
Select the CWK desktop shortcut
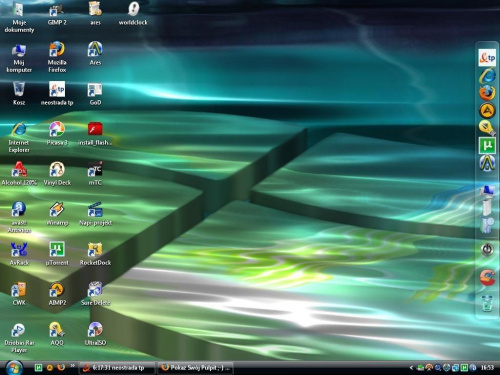pyautogui.click(x=19, y=294)
